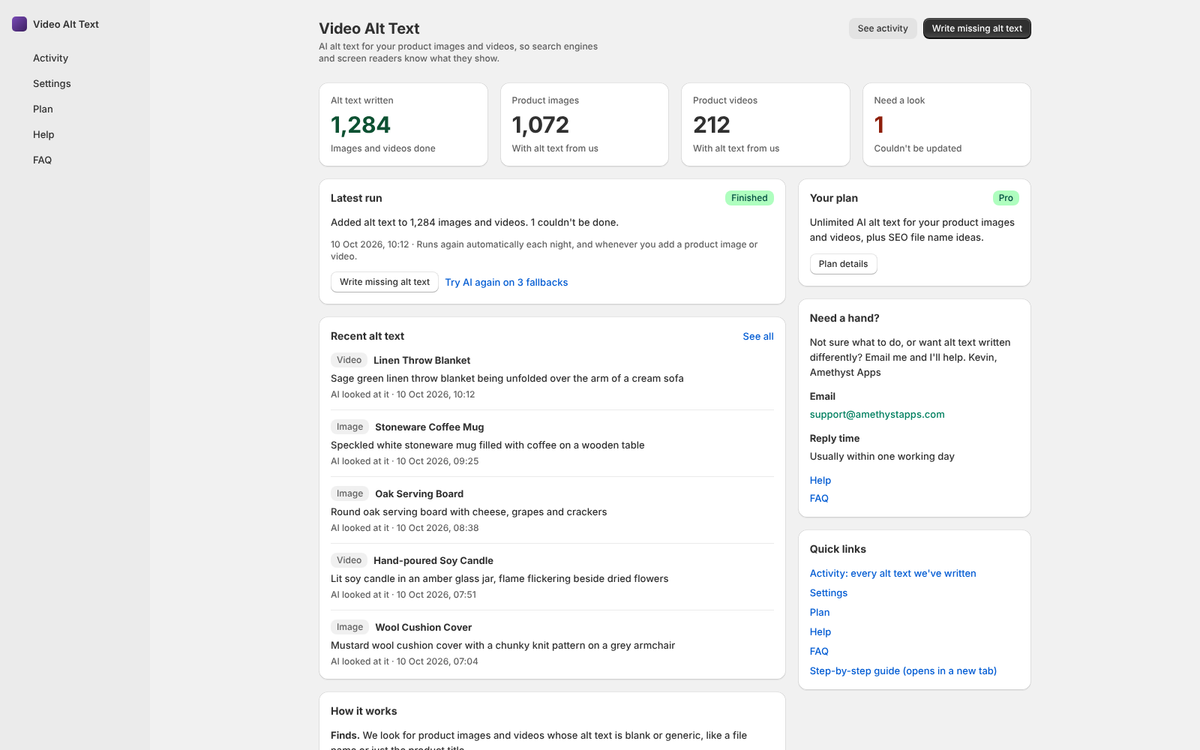Open Activity in the sidebar
Screen dimensions: 1200x750
point(51,58)
